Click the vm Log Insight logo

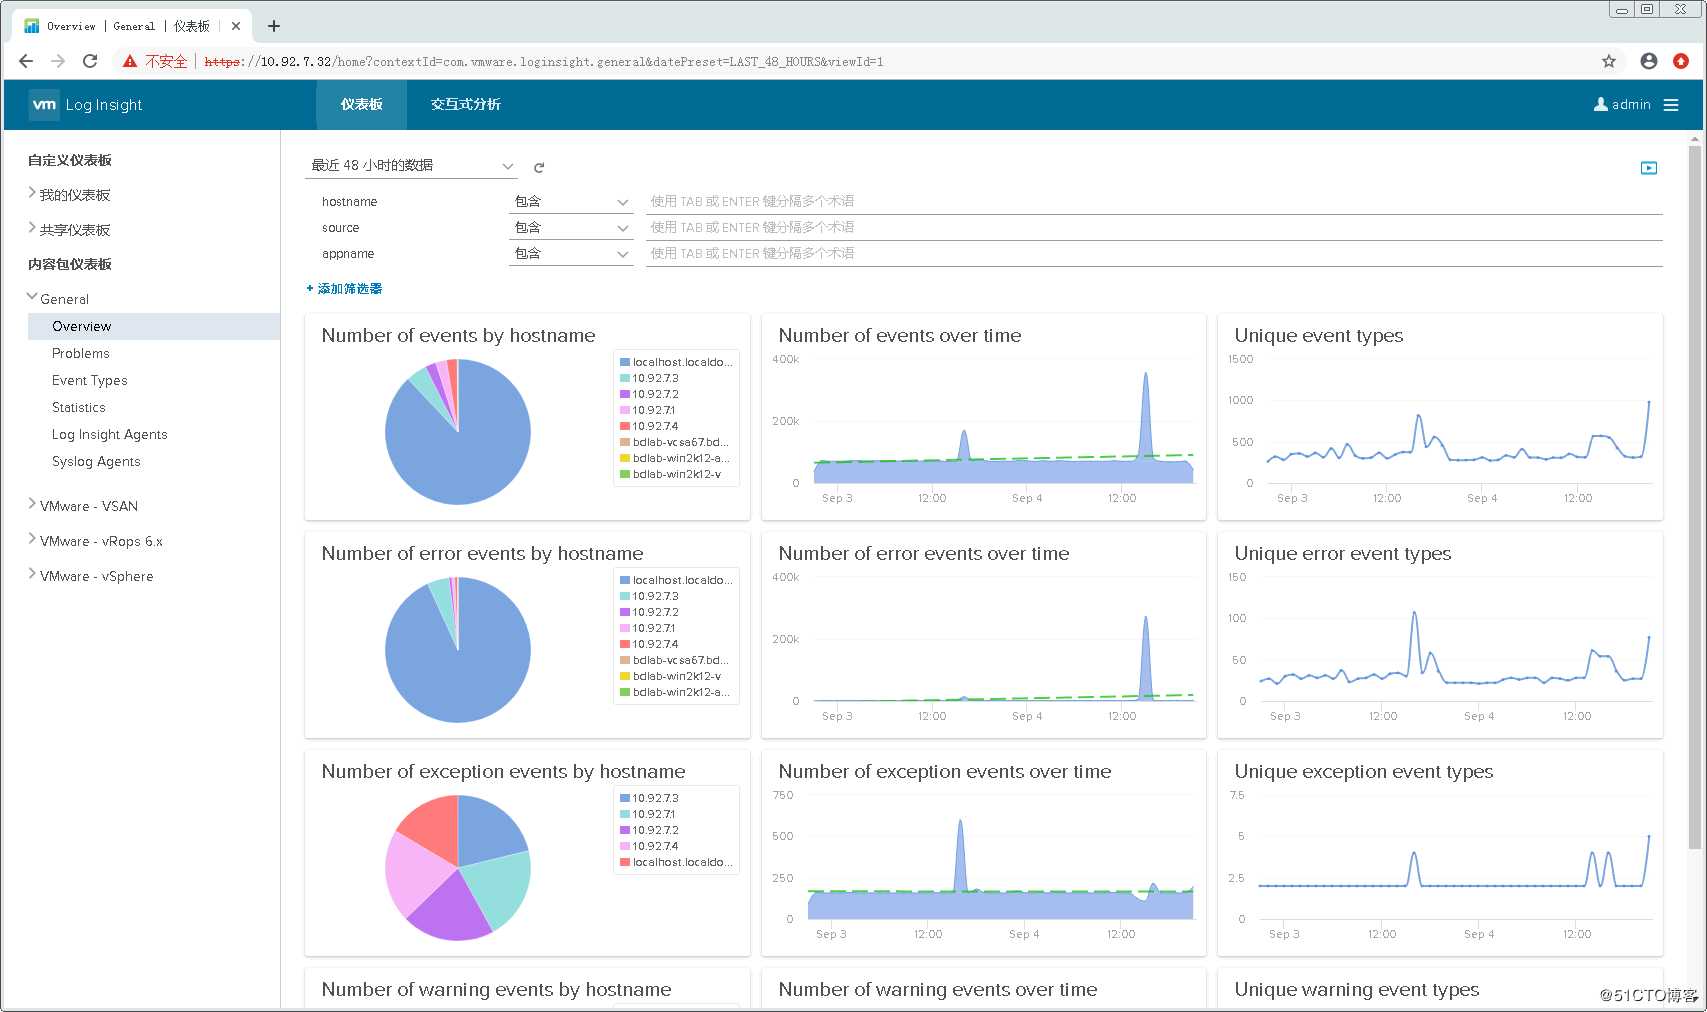[86, 104]
